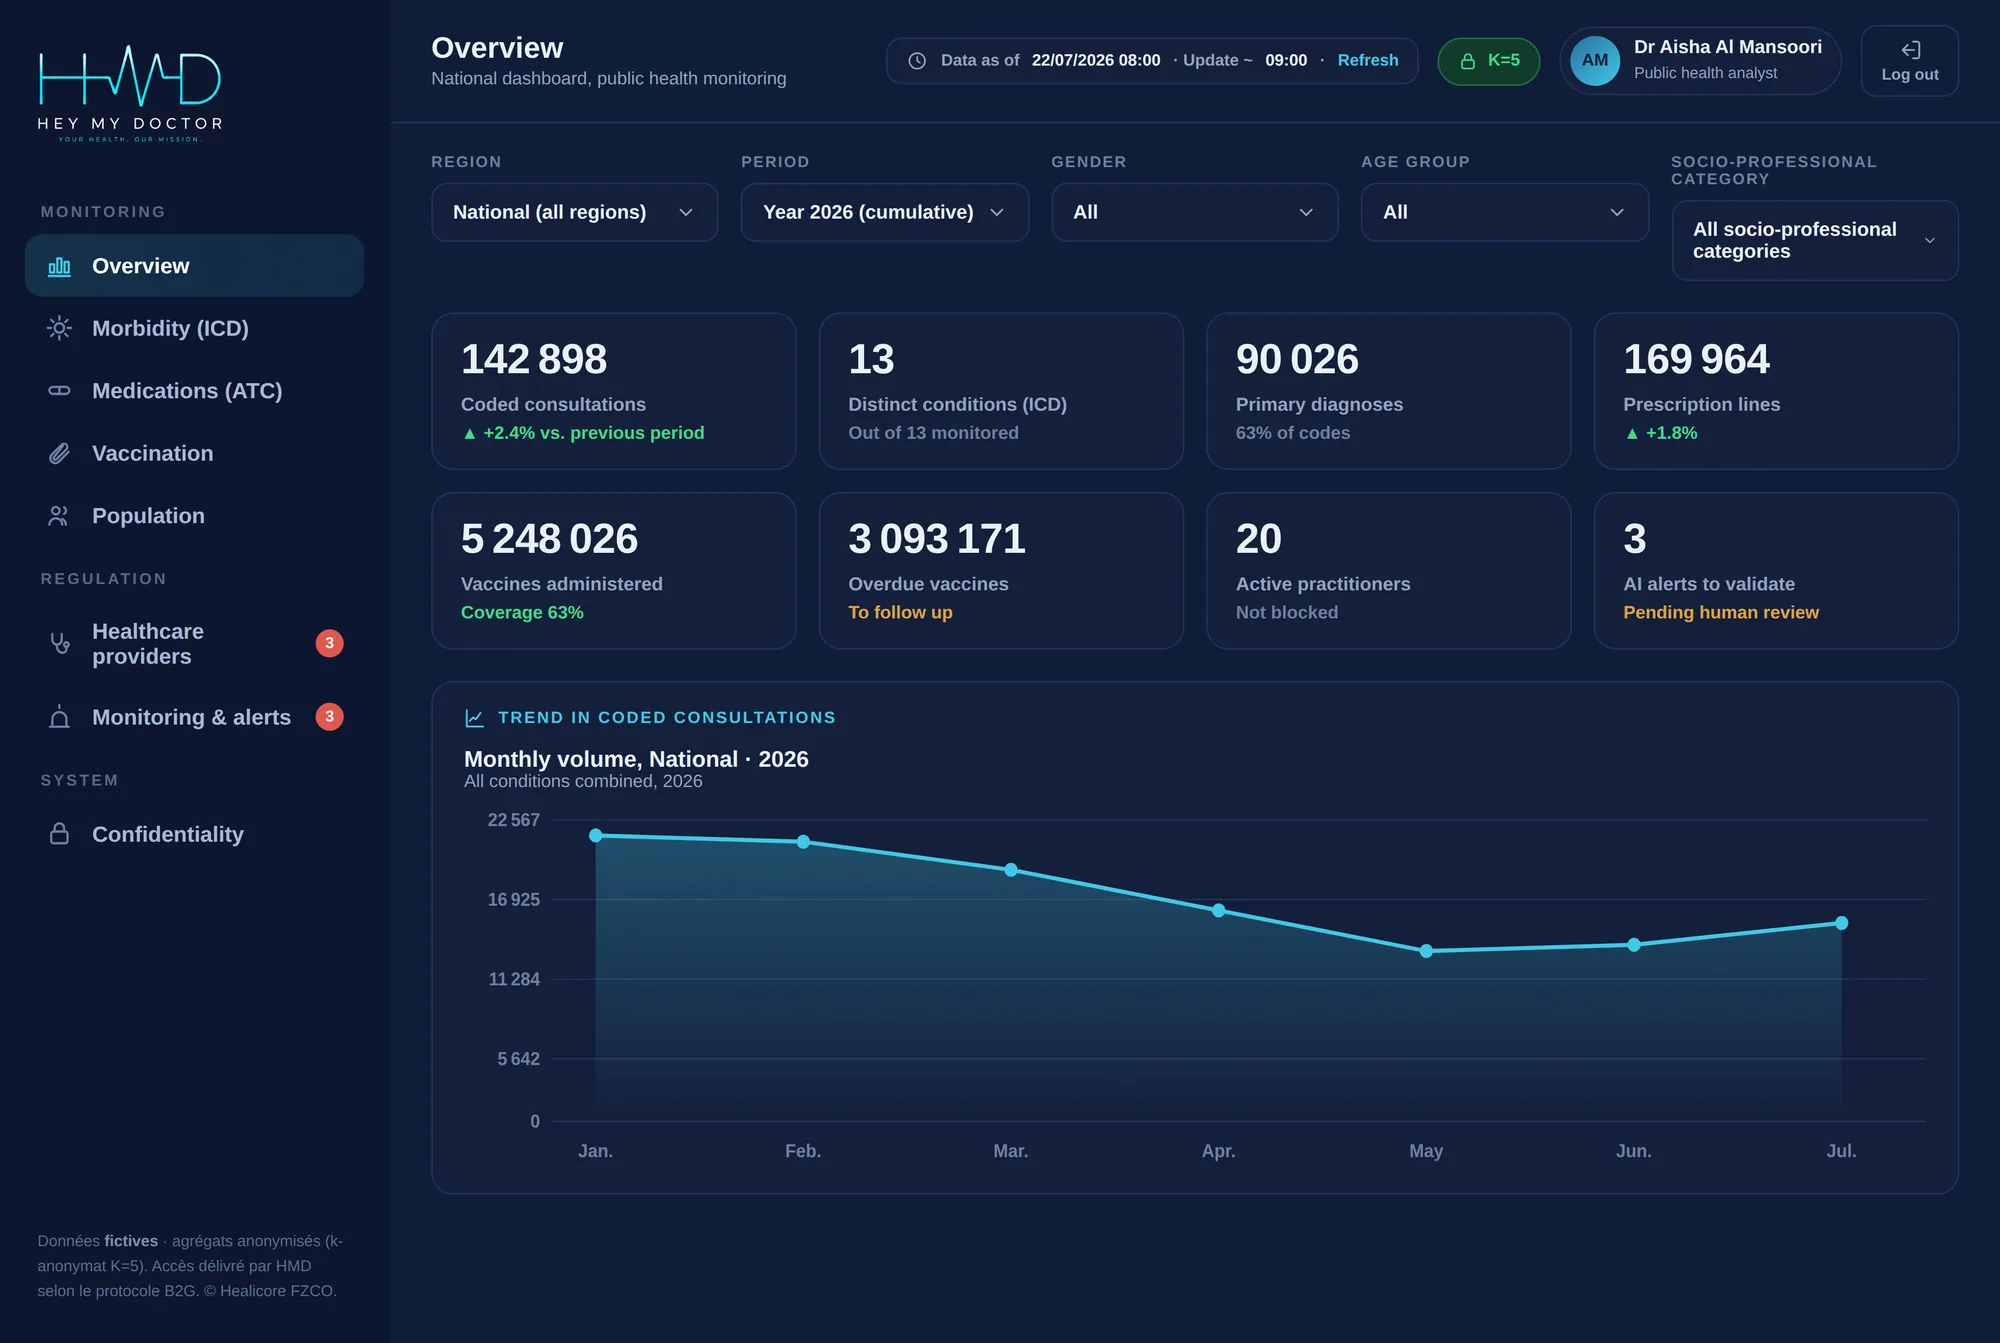Click the Refresh link
Screen dimensions: 2000x1343
1368,60
